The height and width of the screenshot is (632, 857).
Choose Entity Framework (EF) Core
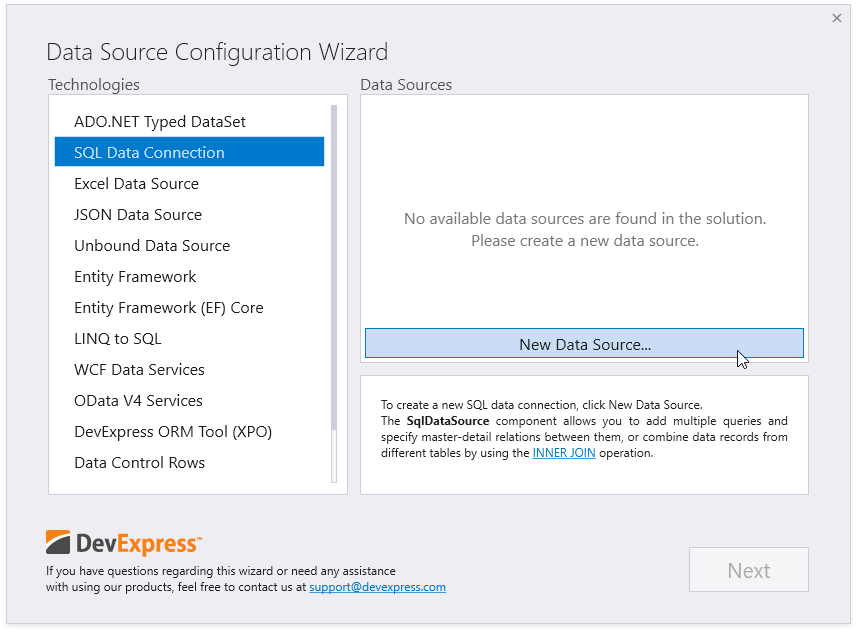189,308
